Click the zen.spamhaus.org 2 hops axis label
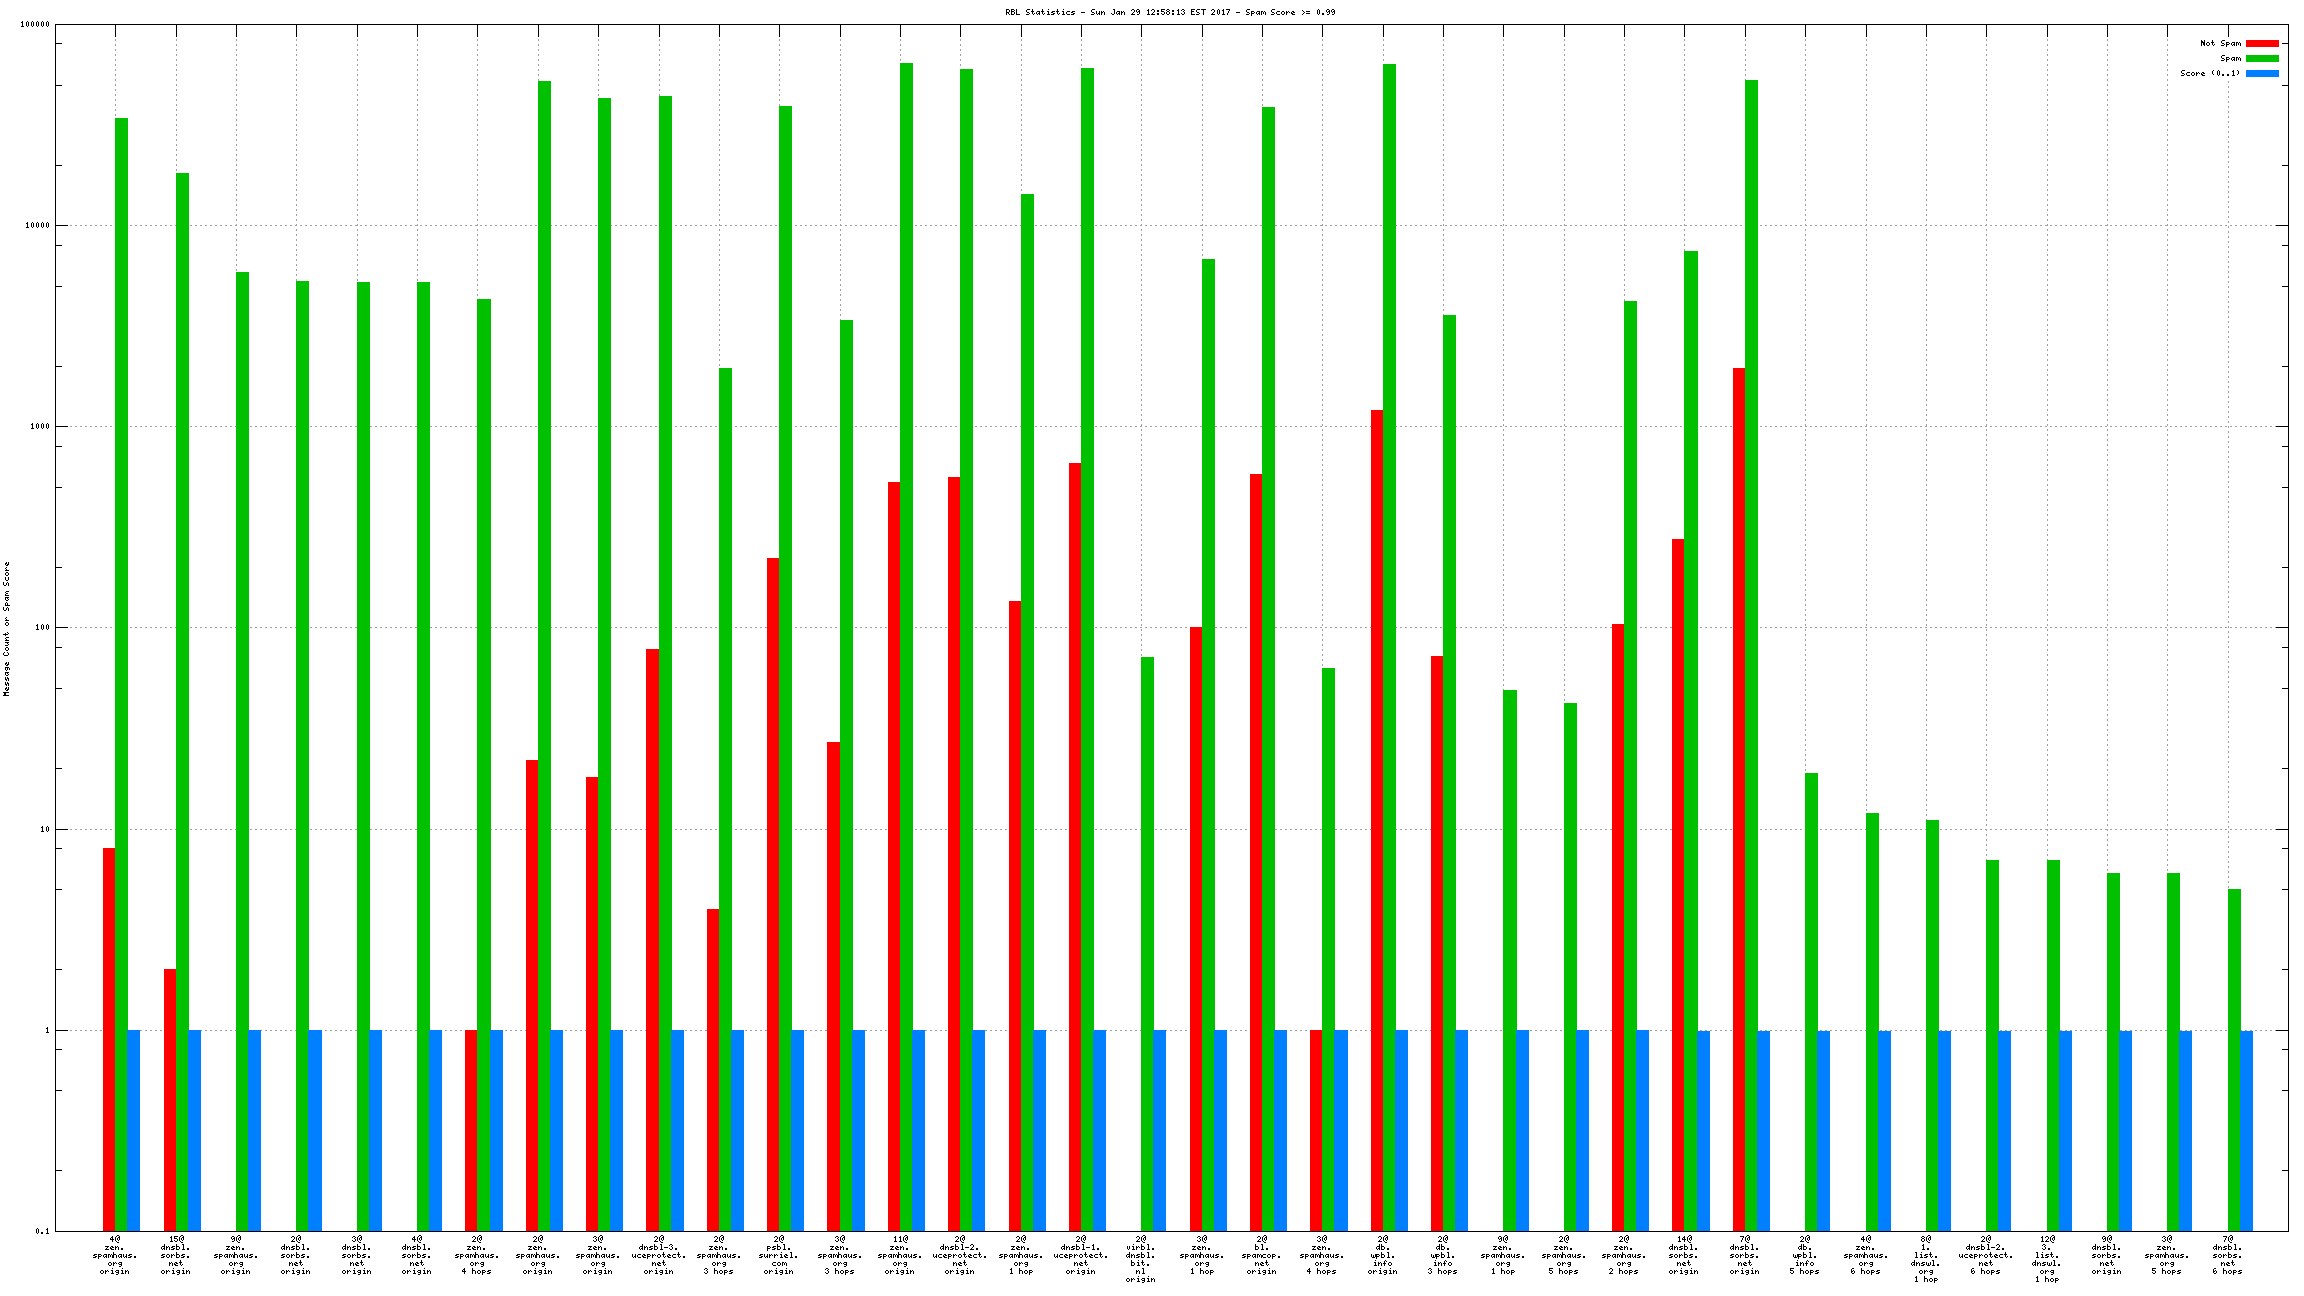 [x=1624, y=1255]
